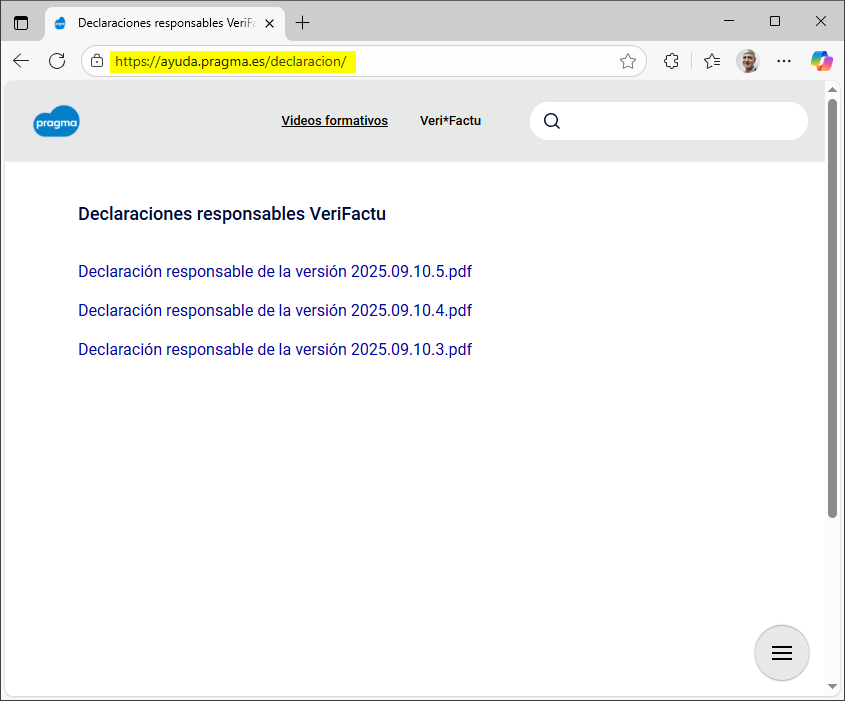Click the scrollbar up arrow
Viewport: 845px width, 701px height.
click(832, 90)
